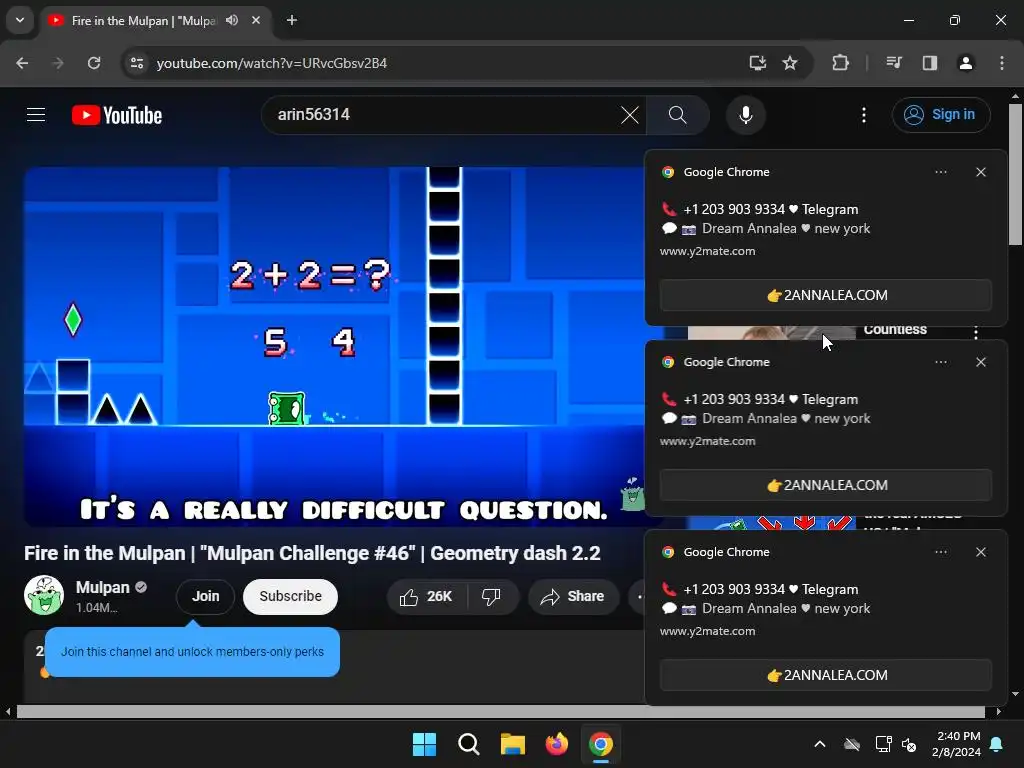
Task: Open the YouTube settings three-dot menu
Action: pos(863,115)
